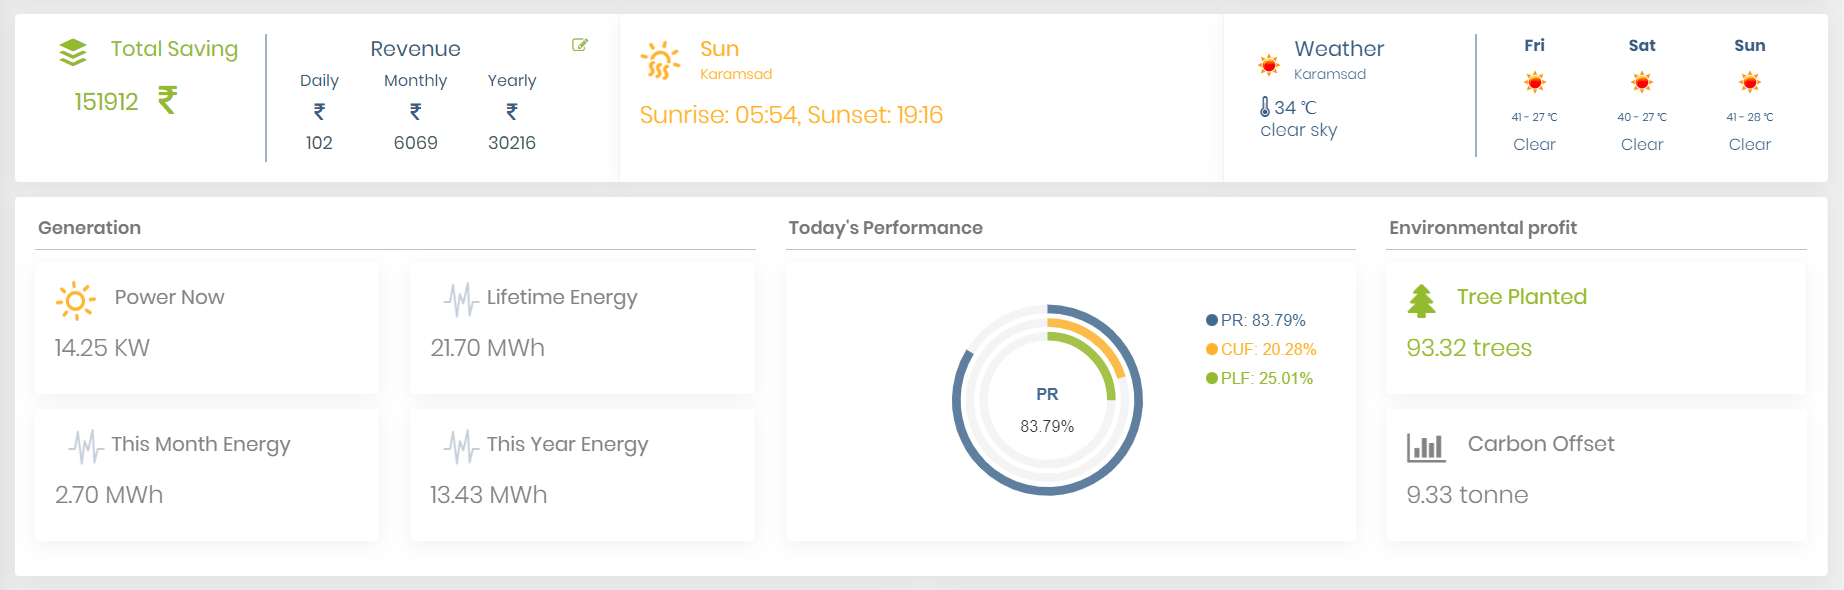This screenshot has height=590, width=1844.
Task: Click the Total Saving layers icon
Action: click(73, 52)
